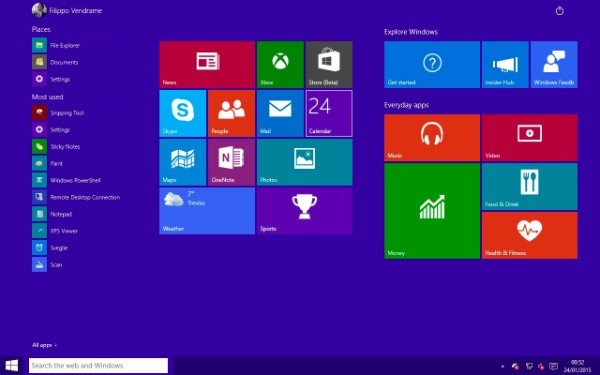Click the volume speaker tray icon

(x=541, y=367)
